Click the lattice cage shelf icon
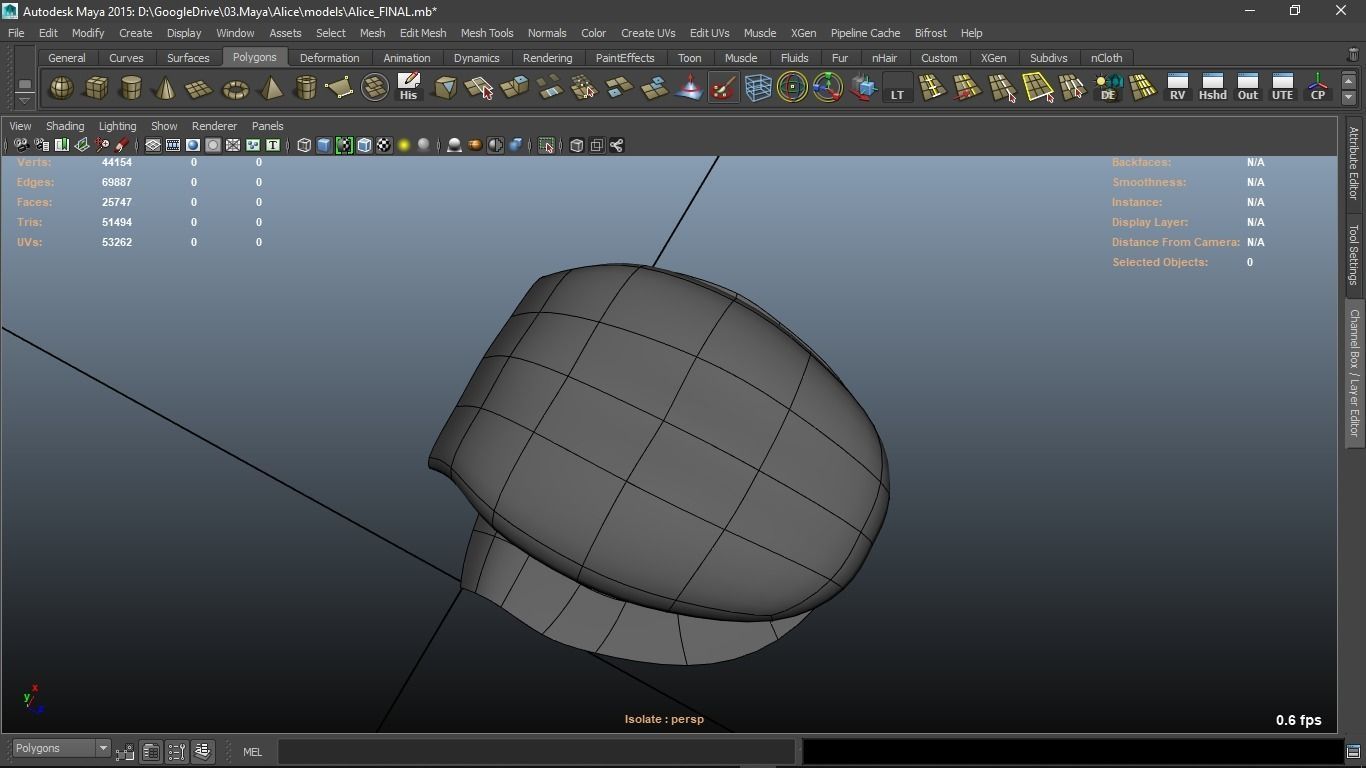1366x768 pixels. tap(758, 88)
